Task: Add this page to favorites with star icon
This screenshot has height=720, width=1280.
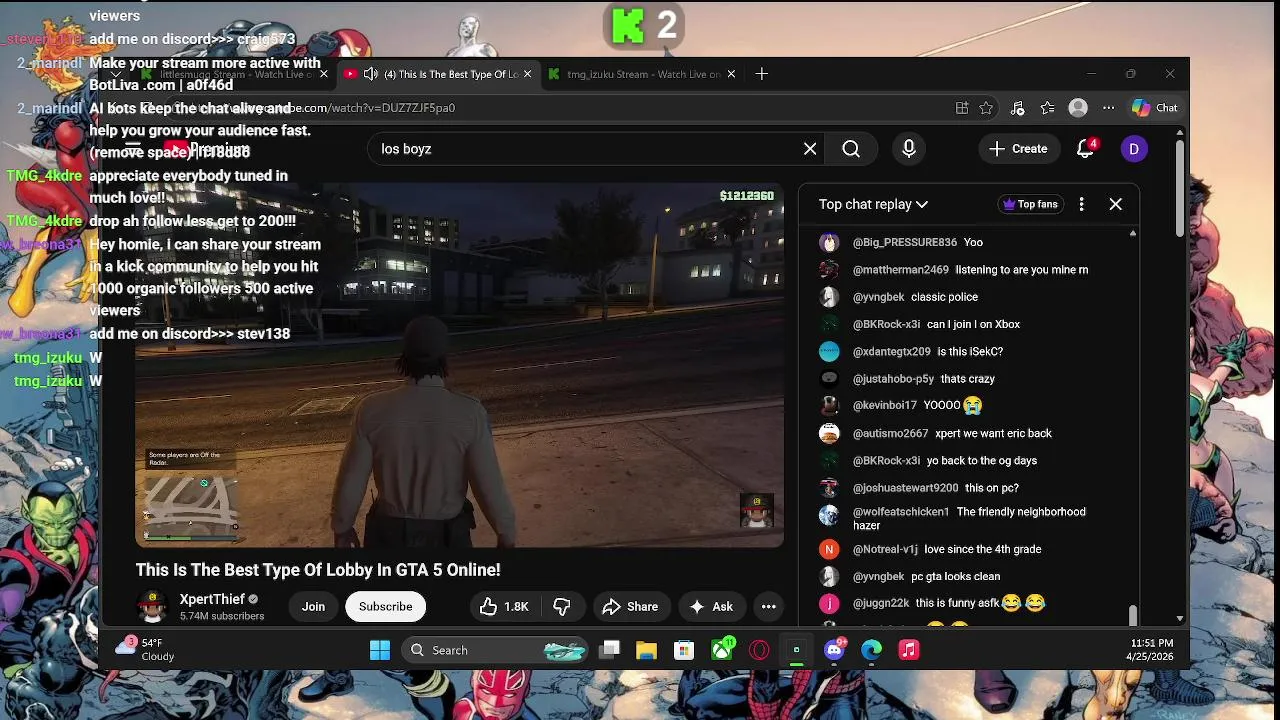Action: (986, 108)
